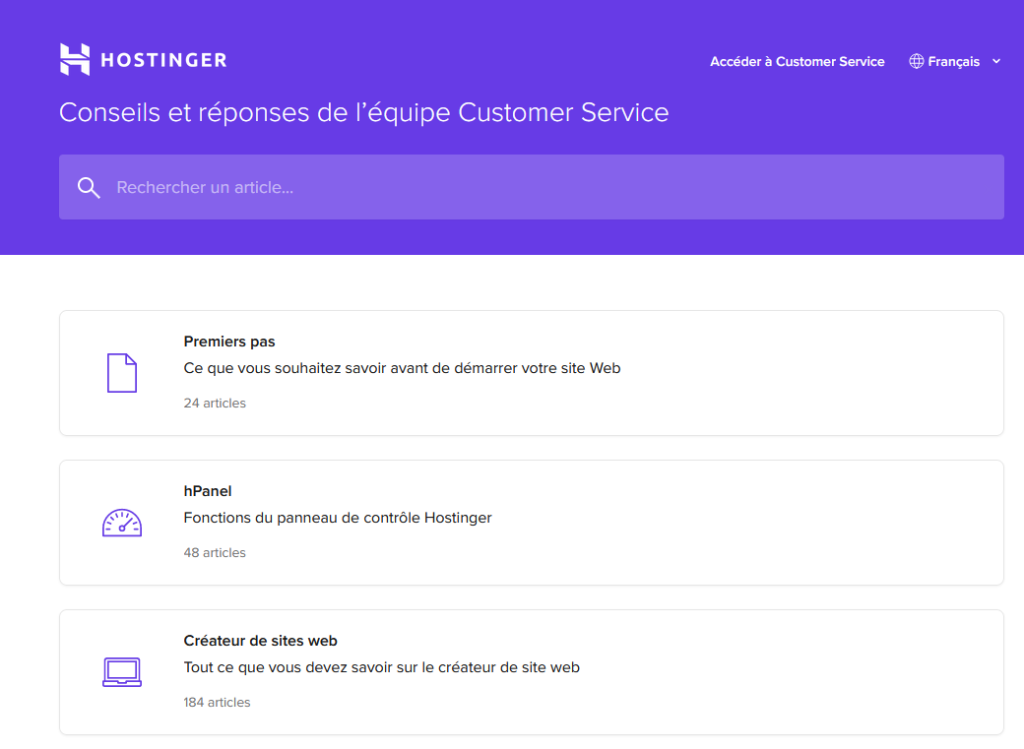
Task: Click the Premiers pas description text
Action: pos(402,368)
